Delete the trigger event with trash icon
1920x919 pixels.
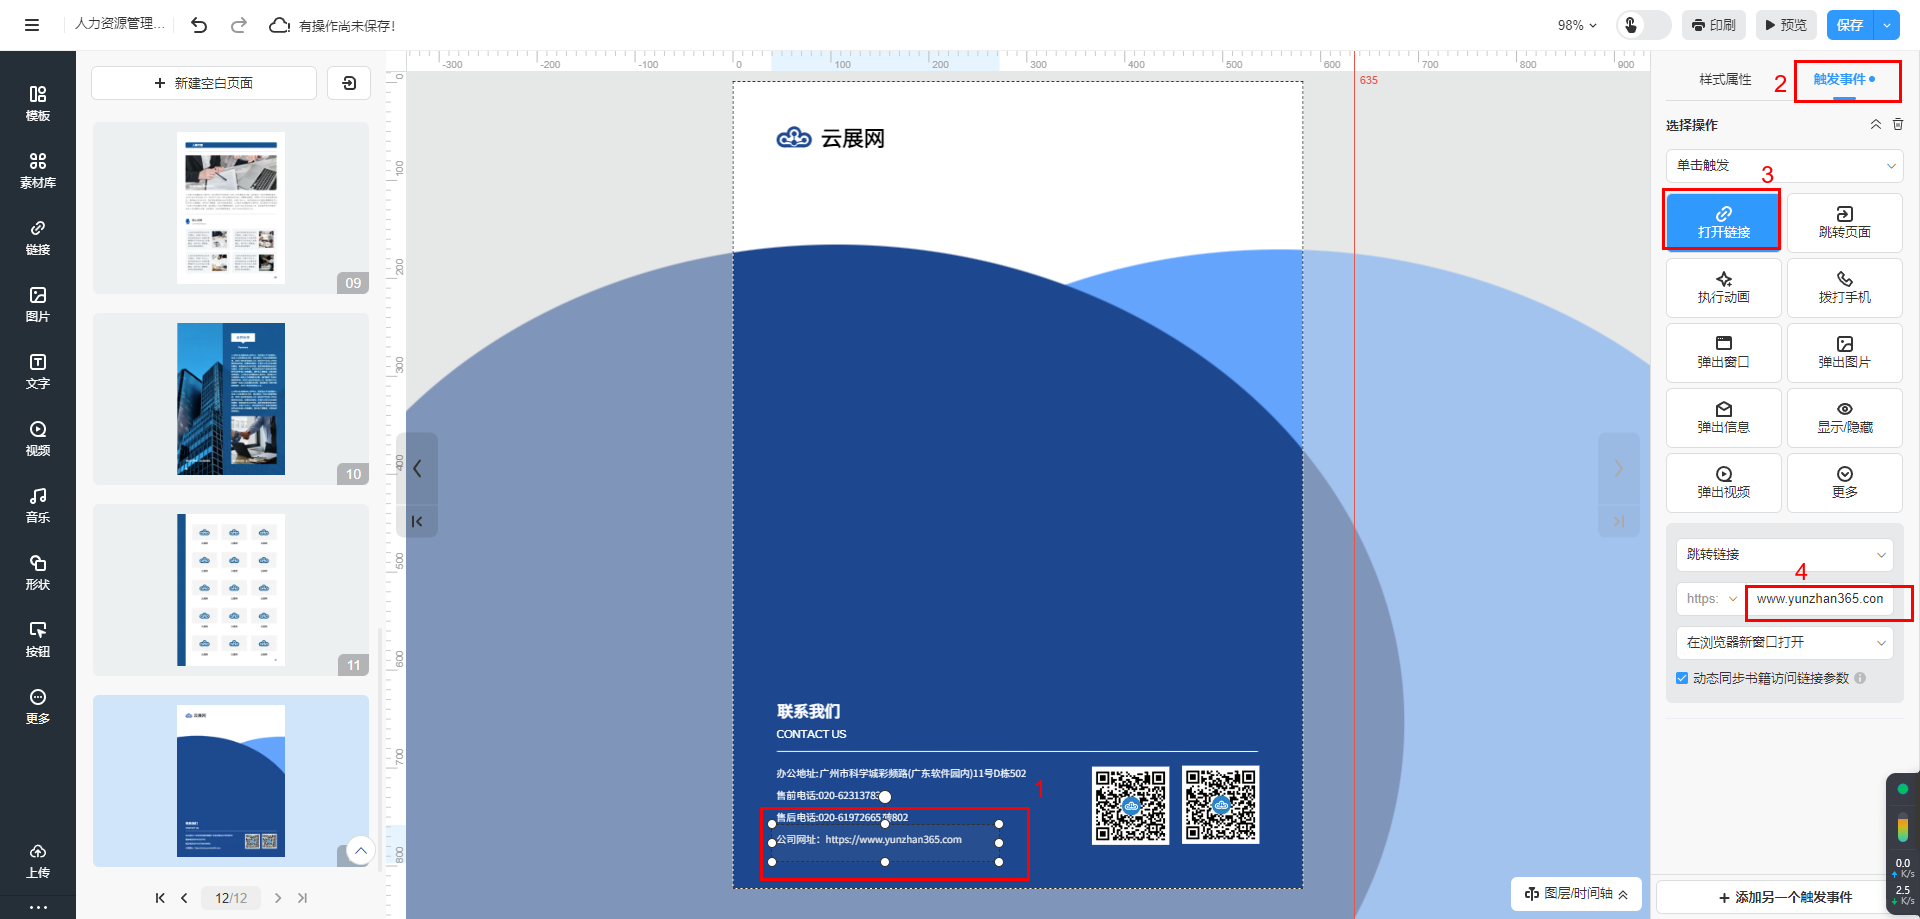[x=1898, y=124]
